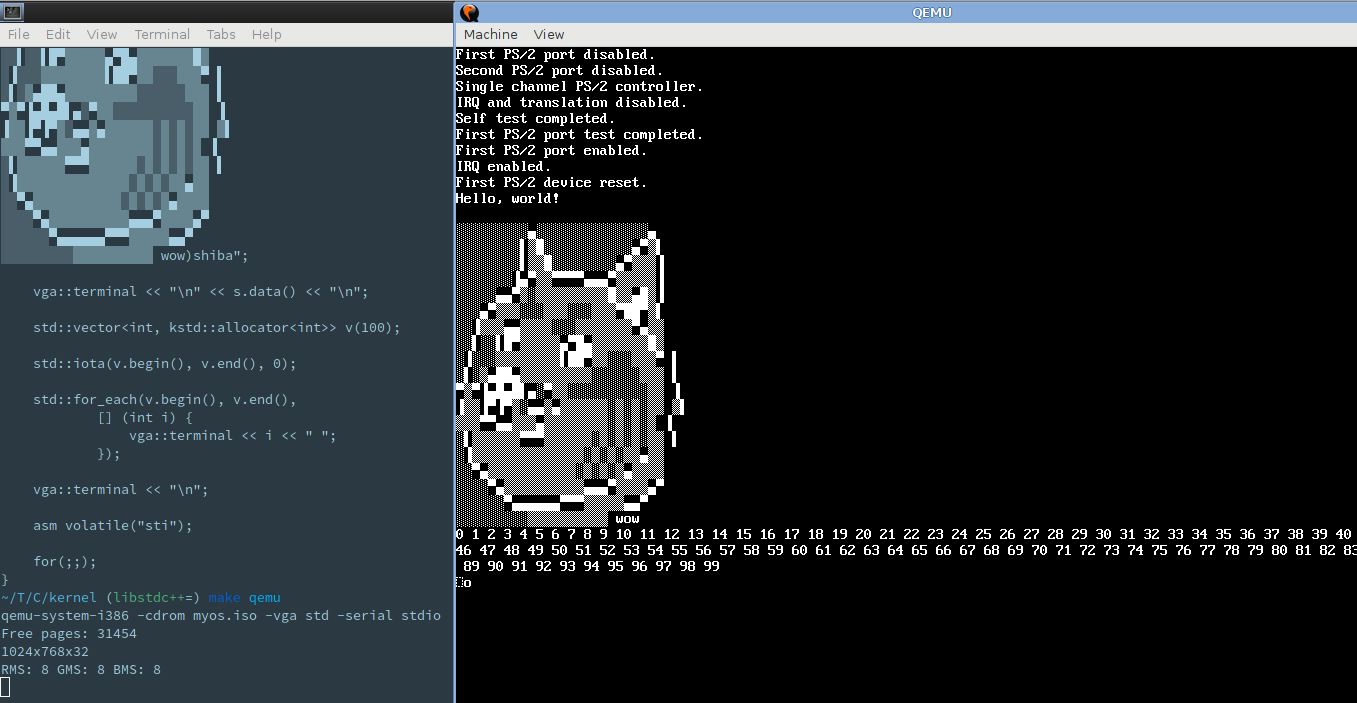Screen dimensions: 1357x703
Task: Click 'Second PS/2 port disabled.' line
Action: (559, 70)
